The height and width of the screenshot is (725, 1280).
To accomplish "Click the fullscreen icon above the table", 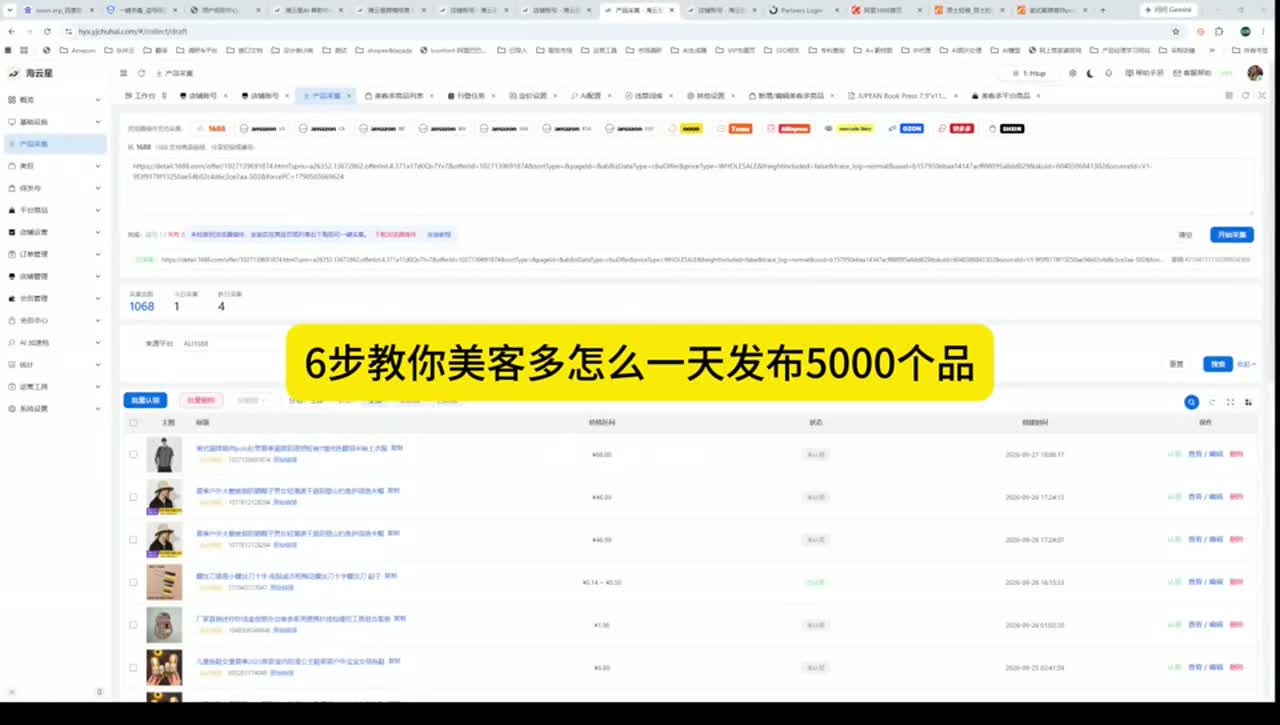I will (1230, 402).
